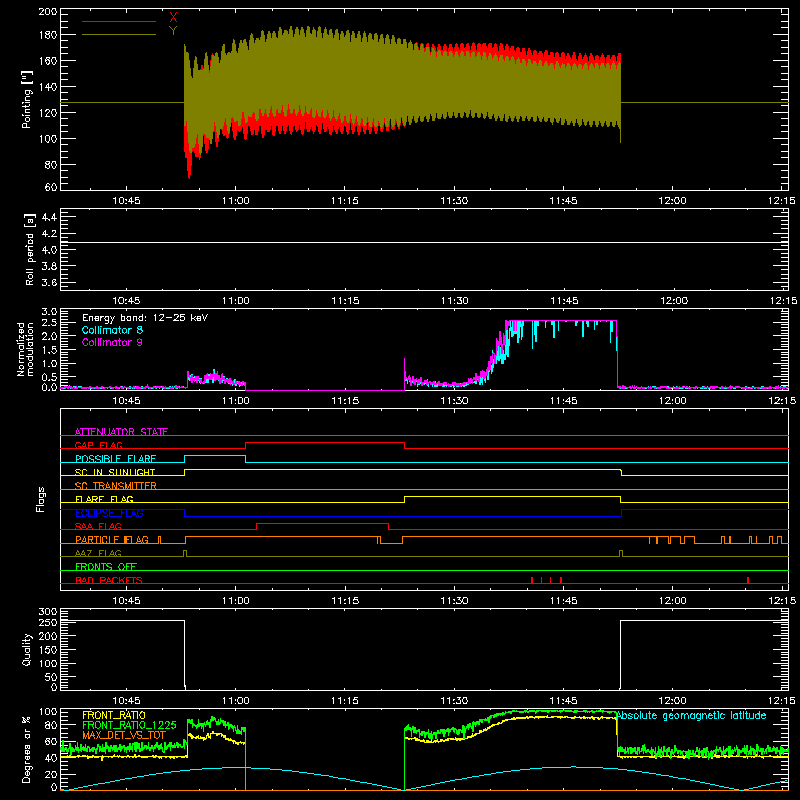Click the Quality axis title
The height and width of the screenshot is (800, 800).
(27, 649)
